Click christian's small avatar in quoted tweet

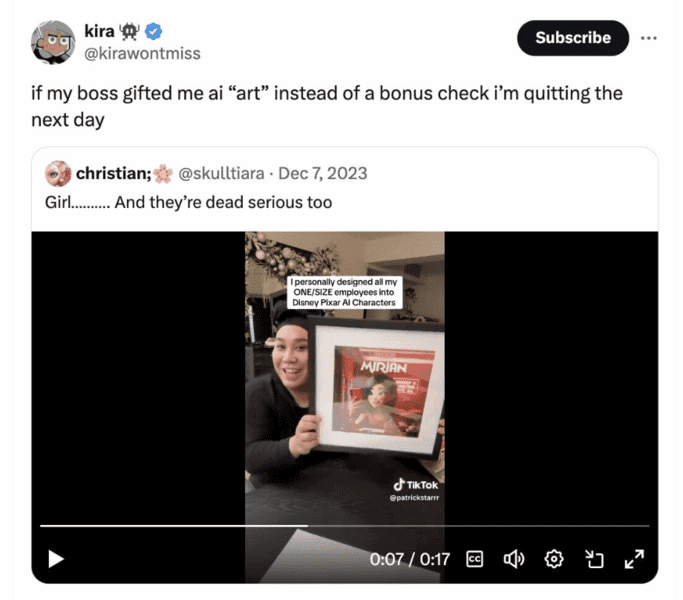(x=58, y=173)
